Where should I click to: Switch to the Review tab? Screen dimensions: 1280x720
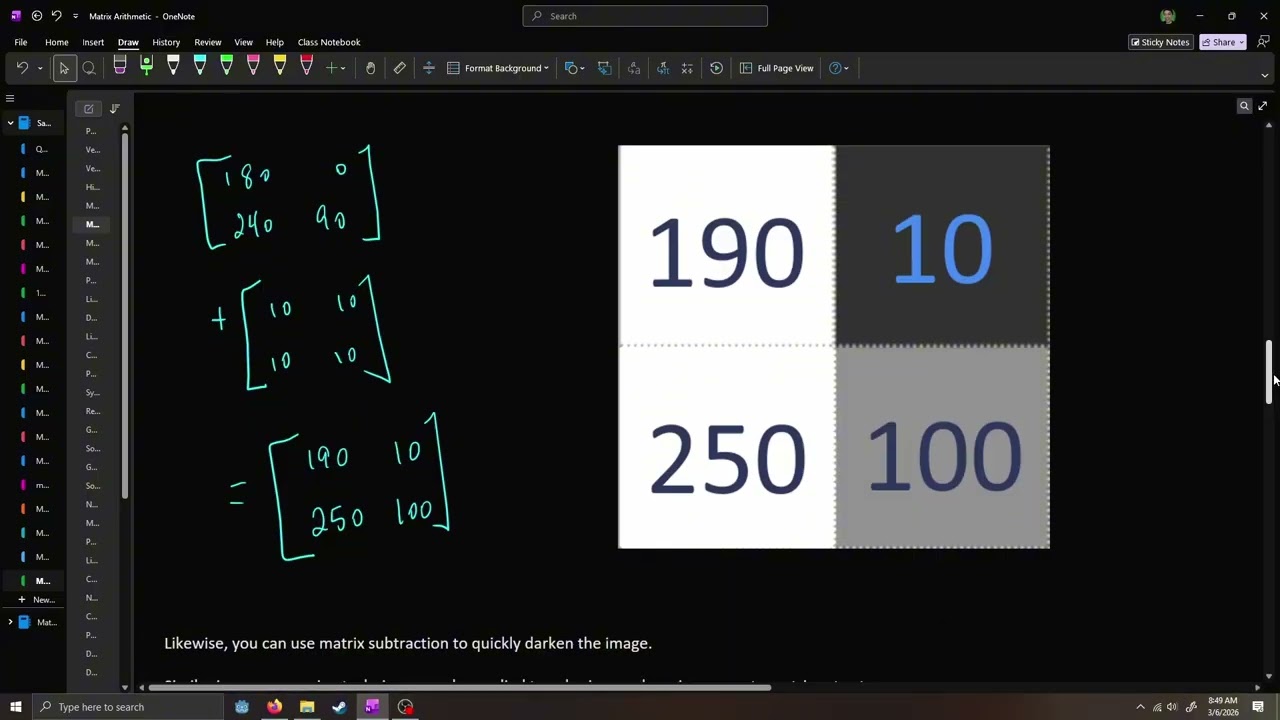[208, 42]
